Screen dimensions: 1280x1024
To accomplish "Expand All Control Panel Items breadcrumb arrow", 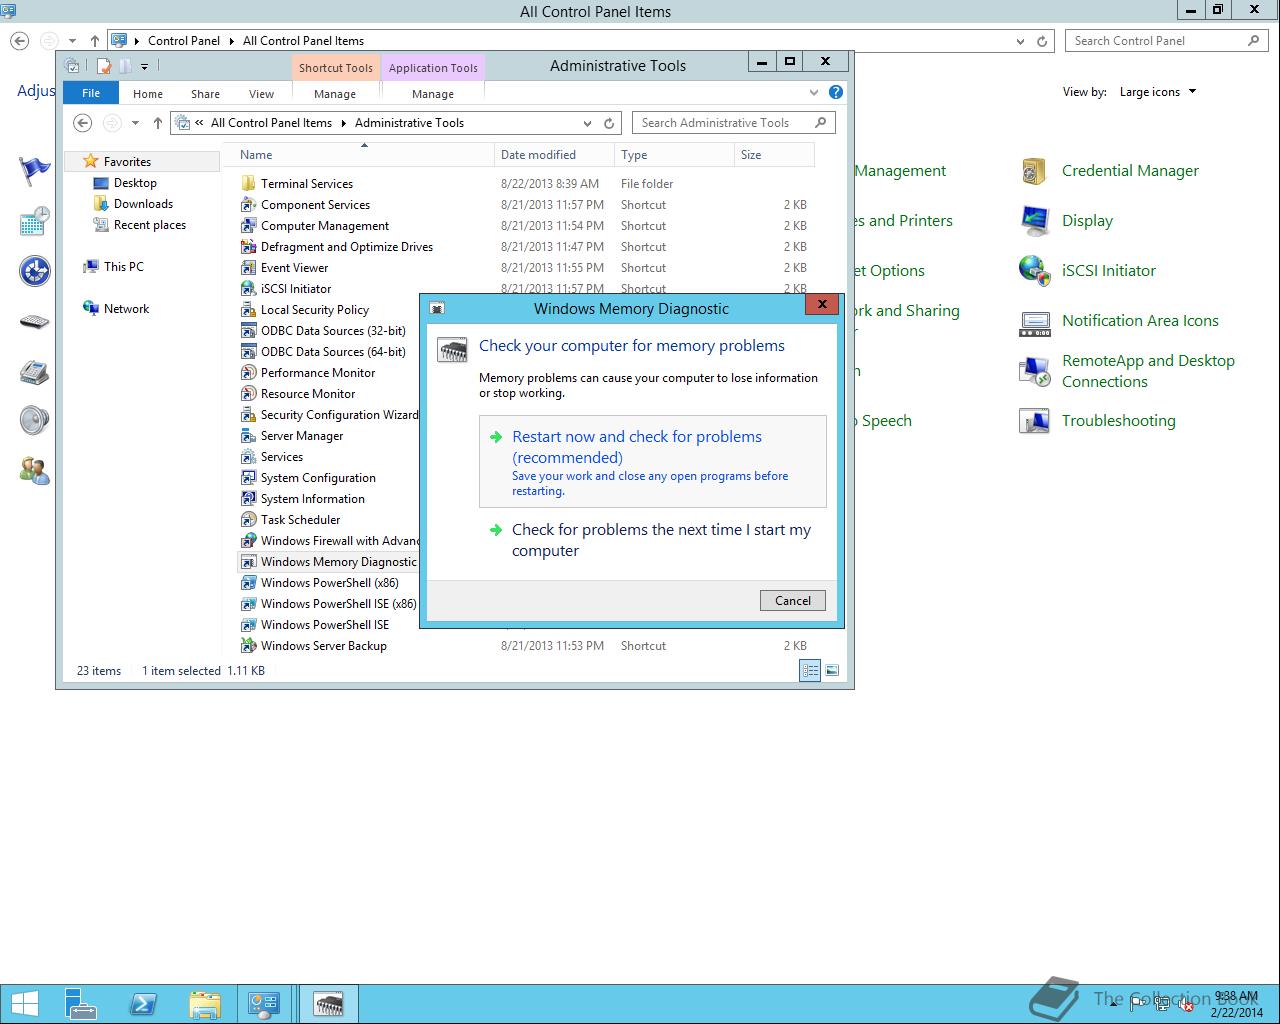I will click(x=343, y=123).
